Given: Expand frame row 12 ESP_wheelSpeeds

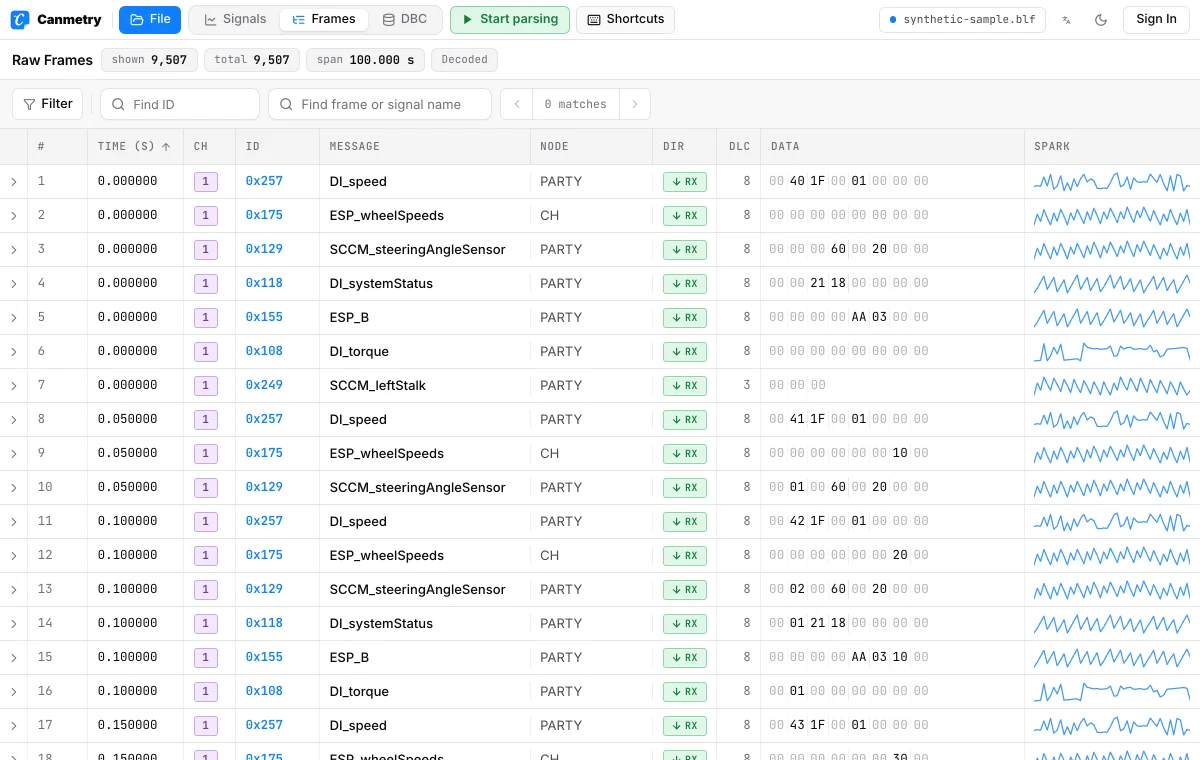Looking at the screenshot, I should click(x=14, y=556).
